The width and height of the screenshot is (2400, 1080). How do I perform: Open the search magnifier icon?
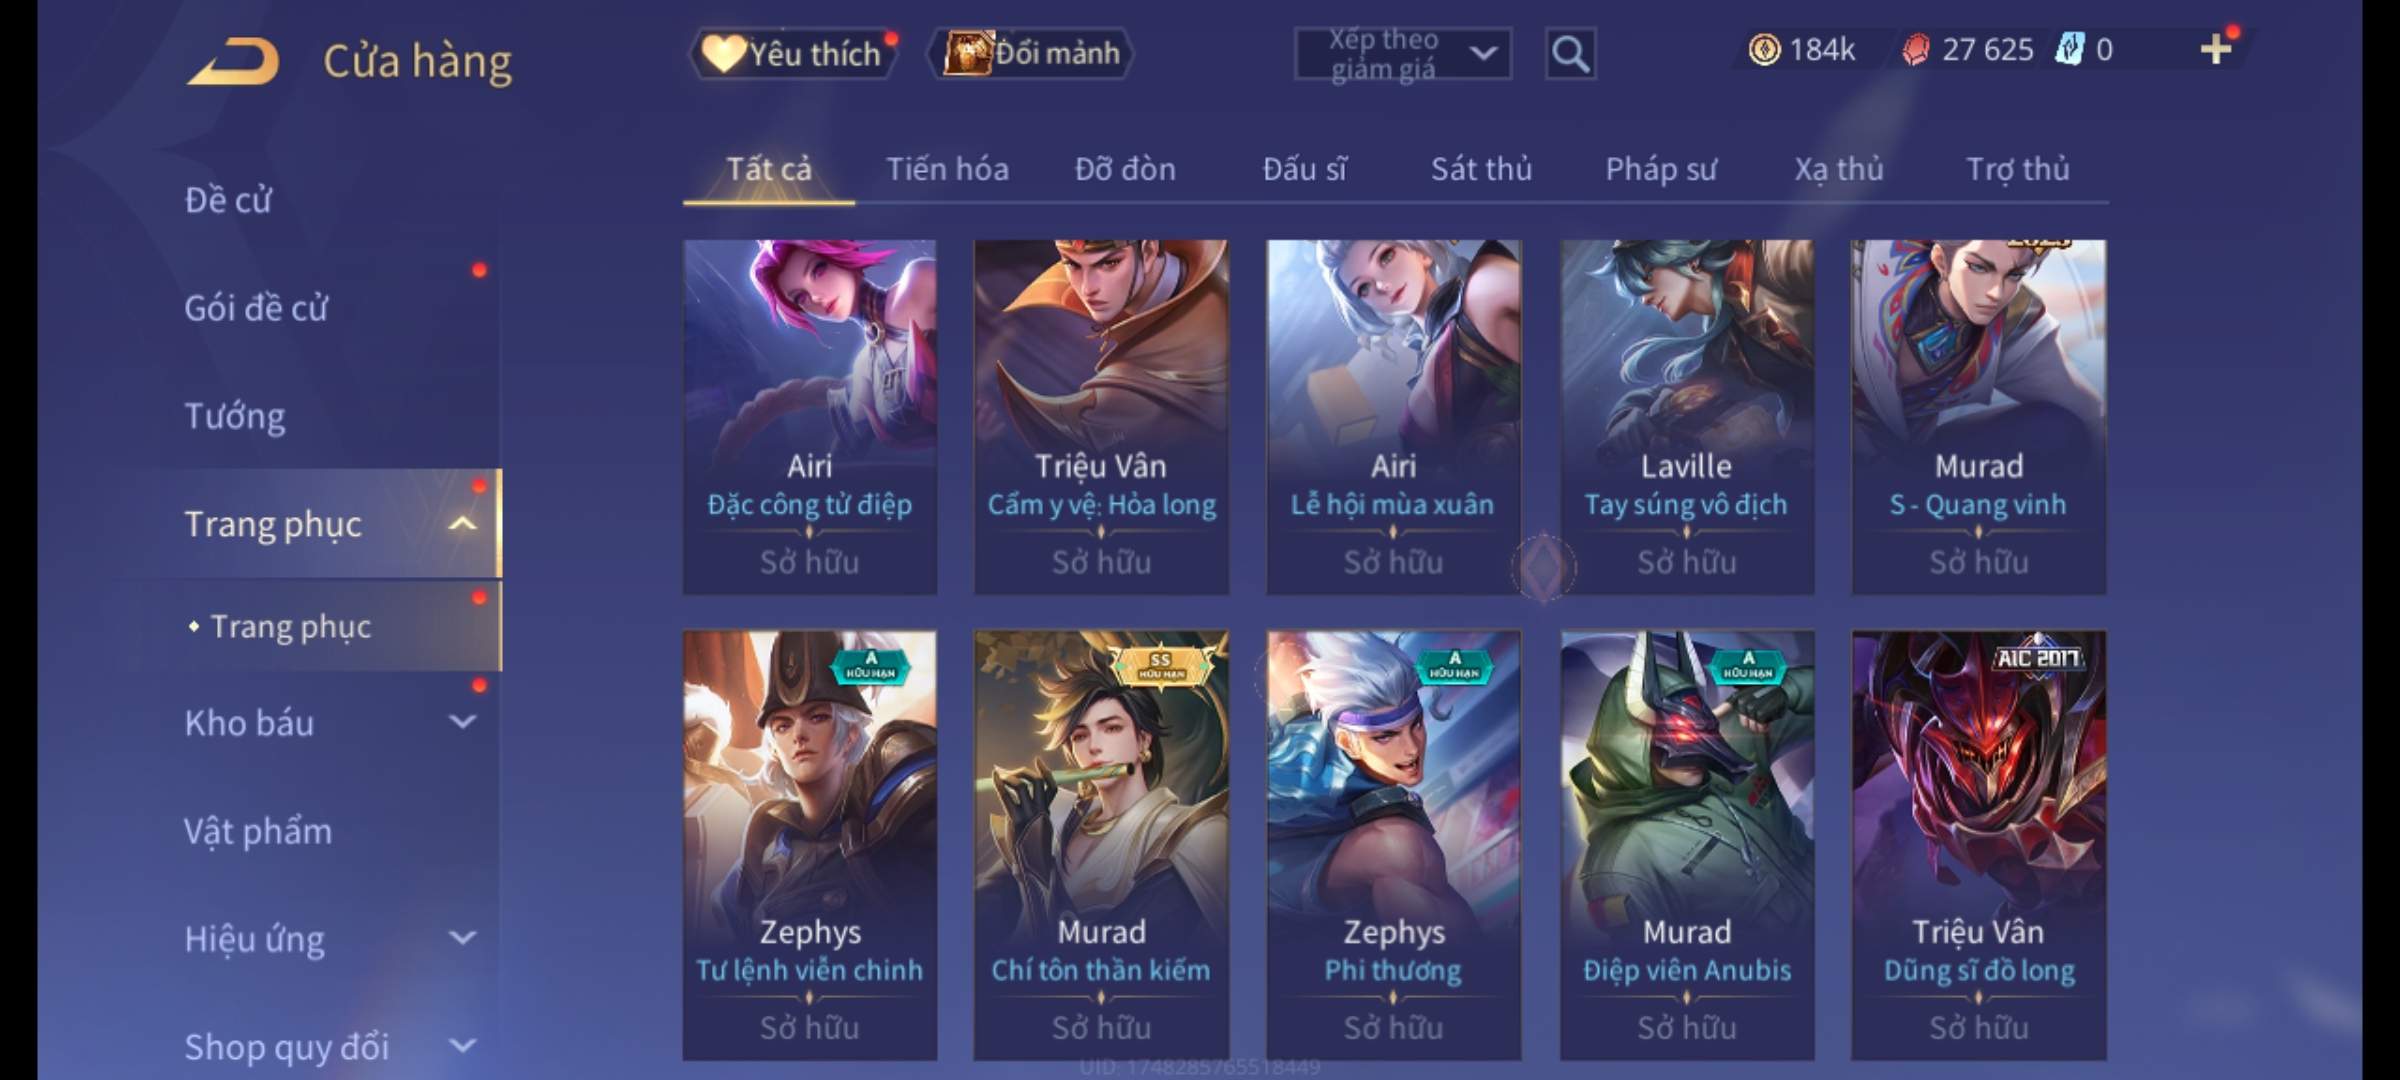[1570, 53]
